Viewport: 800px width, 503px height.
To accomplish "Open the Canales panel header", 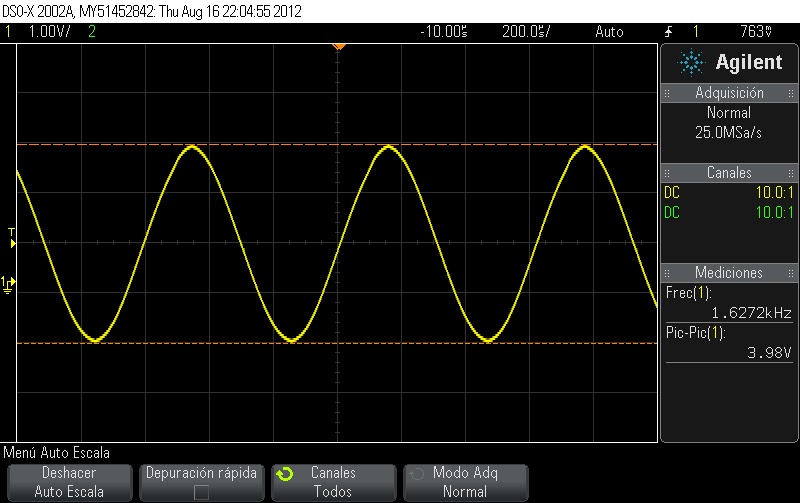I will [x=729, y=173].
